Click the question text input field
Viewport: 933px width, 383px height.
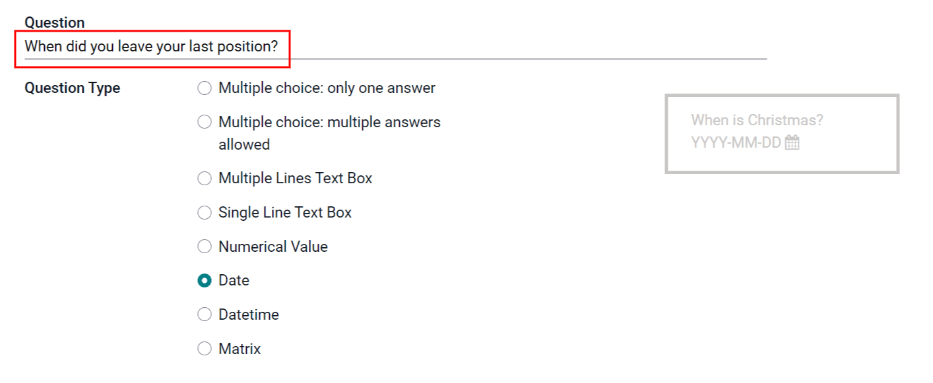click(x=395, y=46)
